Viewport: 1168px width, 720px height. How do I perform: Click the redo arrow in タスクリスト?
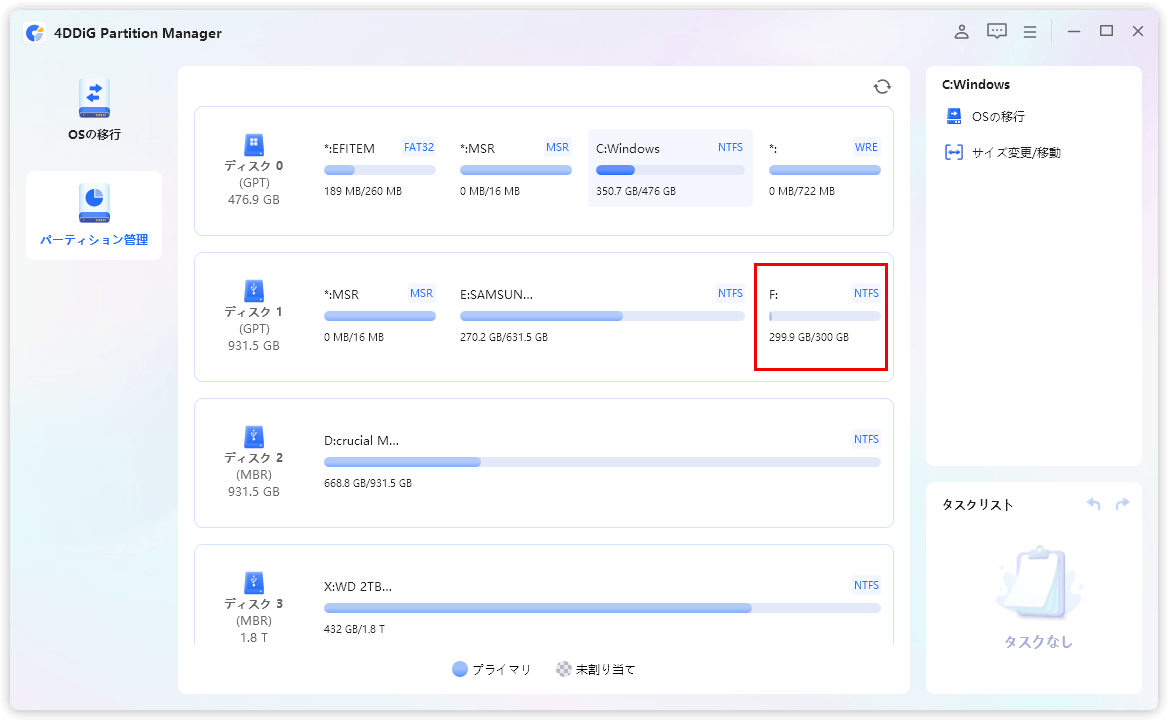point(1123,504)
